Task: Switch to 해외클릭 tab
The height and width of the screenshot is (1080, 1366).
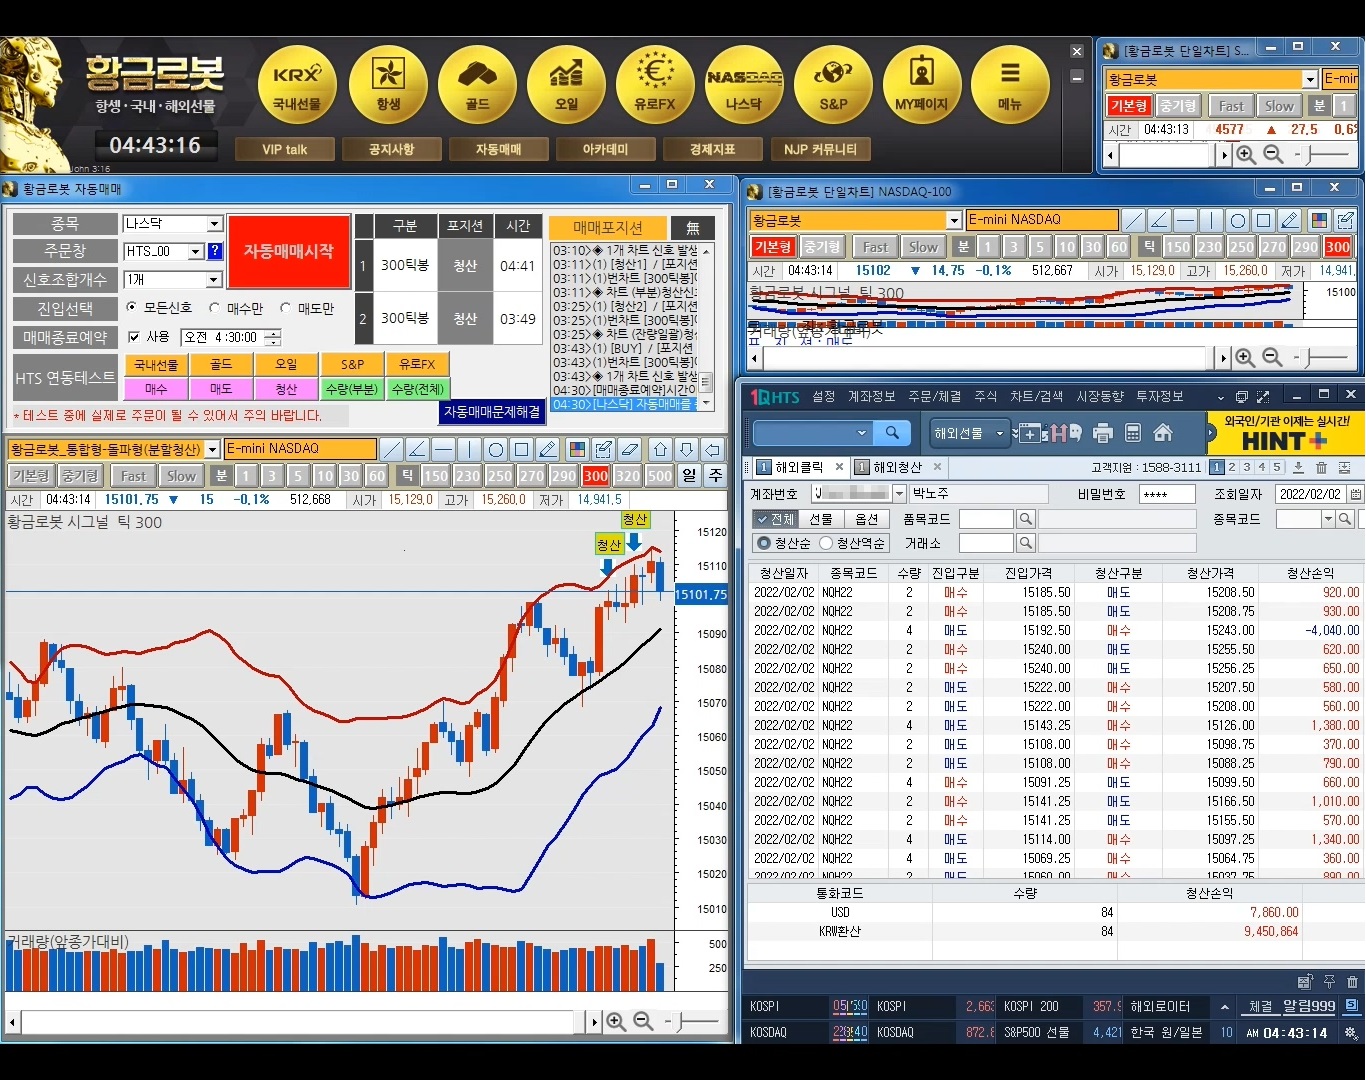Action: (799, 467)
